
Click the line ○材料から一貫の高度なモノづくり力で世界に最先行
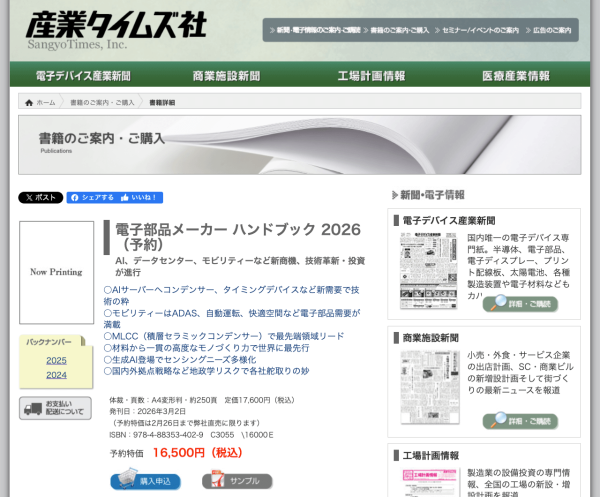click(x=207, y=348)
